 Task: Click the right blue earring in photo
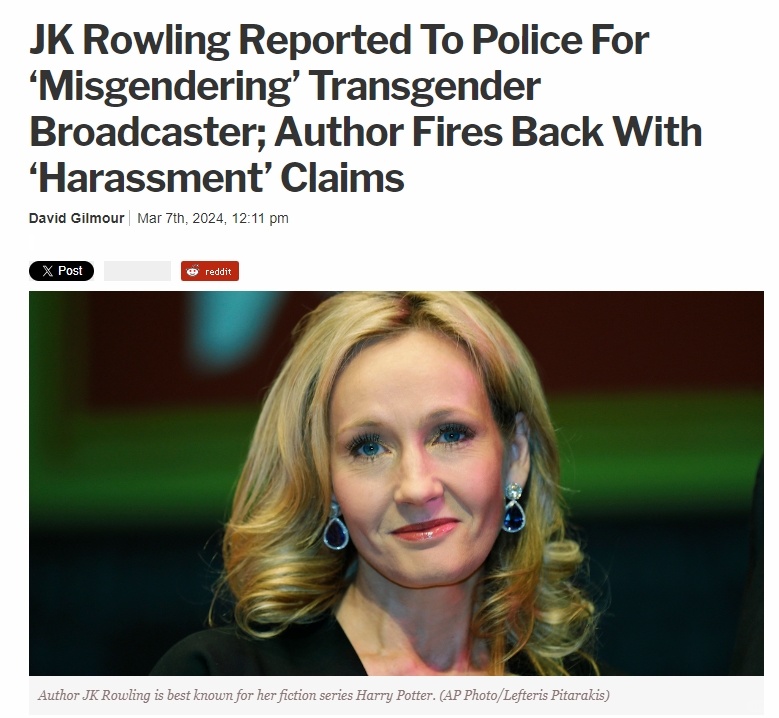(x=514, y=508)
